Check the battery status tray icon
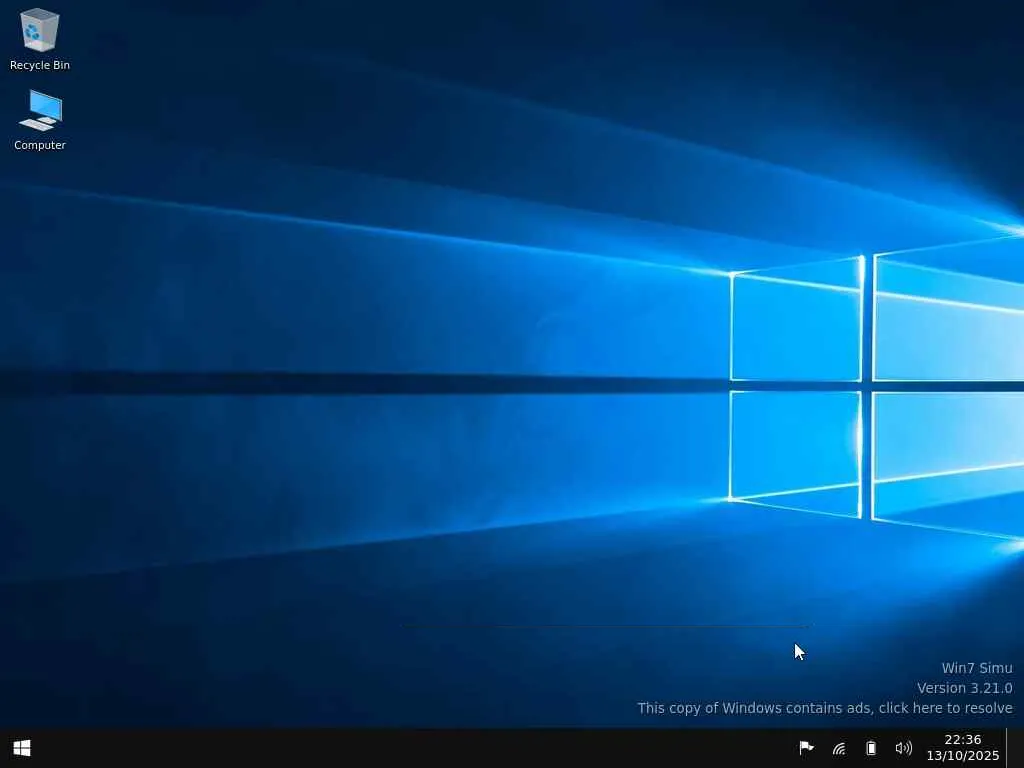This screenshot has height=768, width=1024. [871, 748]
